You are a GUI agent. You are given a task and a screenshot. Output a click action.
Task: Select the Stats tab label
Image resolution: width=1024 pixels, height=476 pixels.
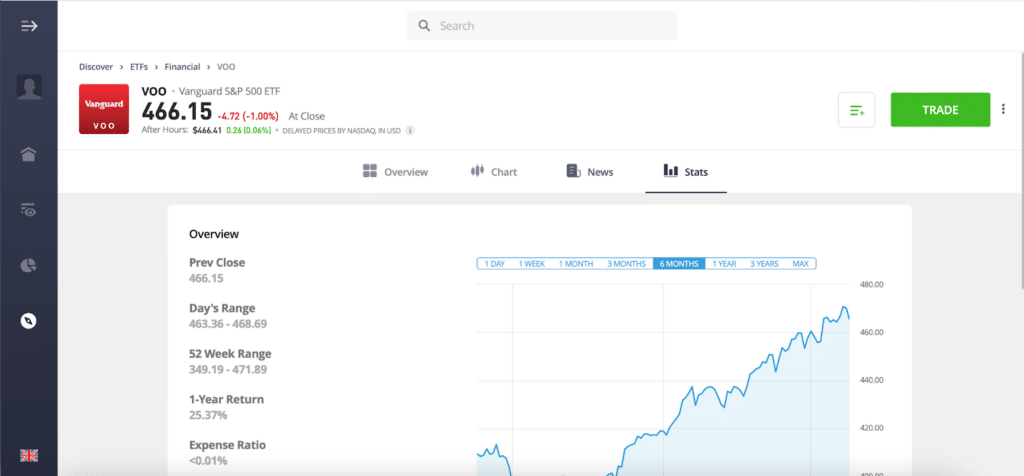(x=696, y=172)
